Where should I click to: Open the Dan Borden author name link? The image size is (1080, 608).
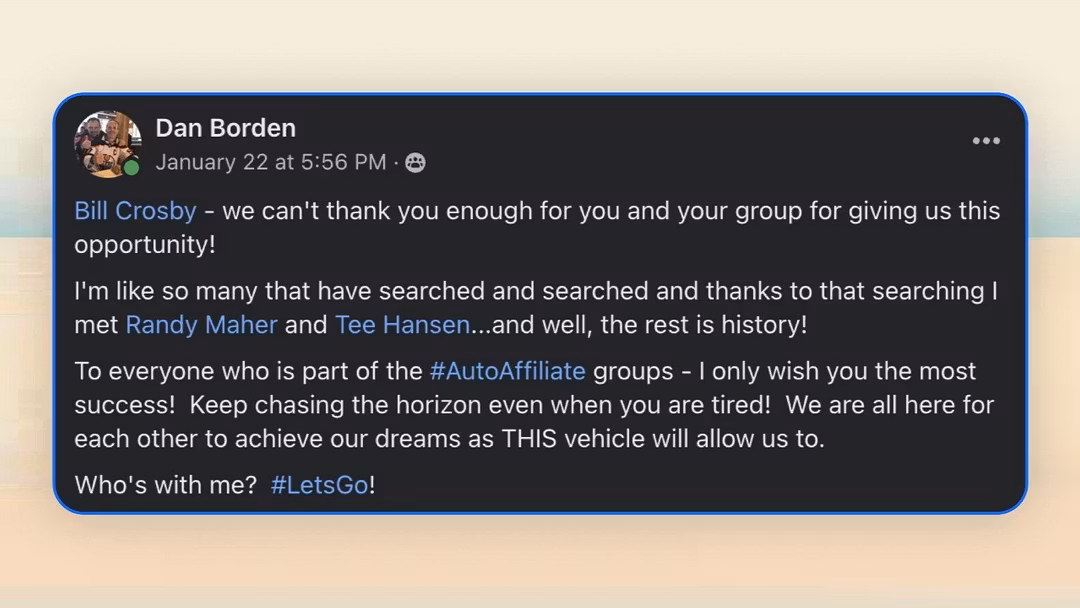(225, 128)
